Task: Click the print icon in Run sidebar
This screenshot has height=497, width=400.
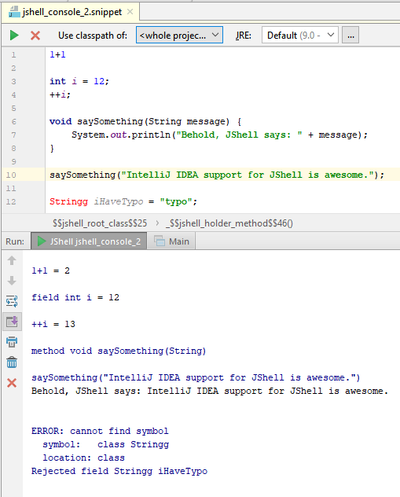Action: 12,342
